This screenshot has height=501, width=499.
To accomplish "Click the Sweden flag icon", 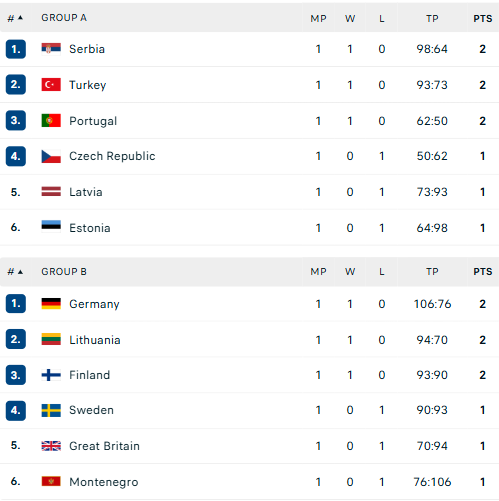I will point(51,410).
